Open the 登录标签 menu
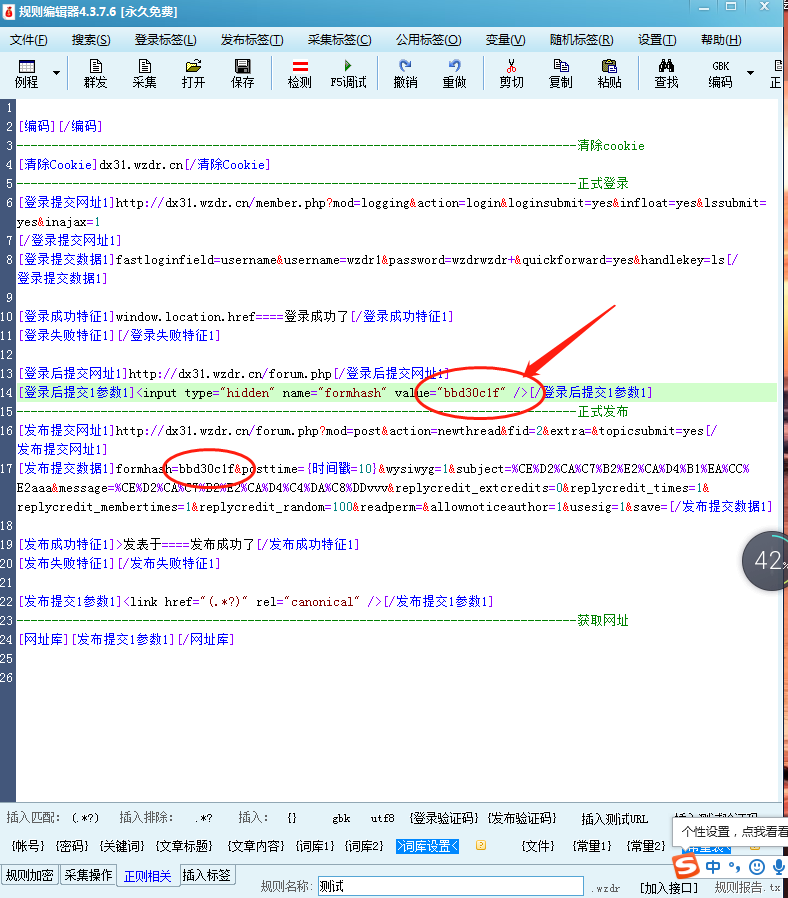 click(x=165, y=40)
